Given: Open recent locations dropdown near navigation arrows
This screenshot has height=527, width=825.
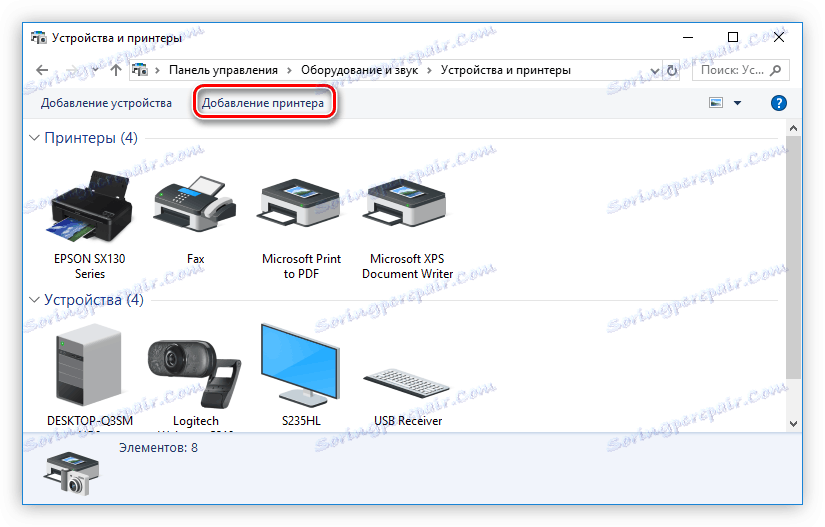Looking at the screenshot, I should click(x=95, y=70).
